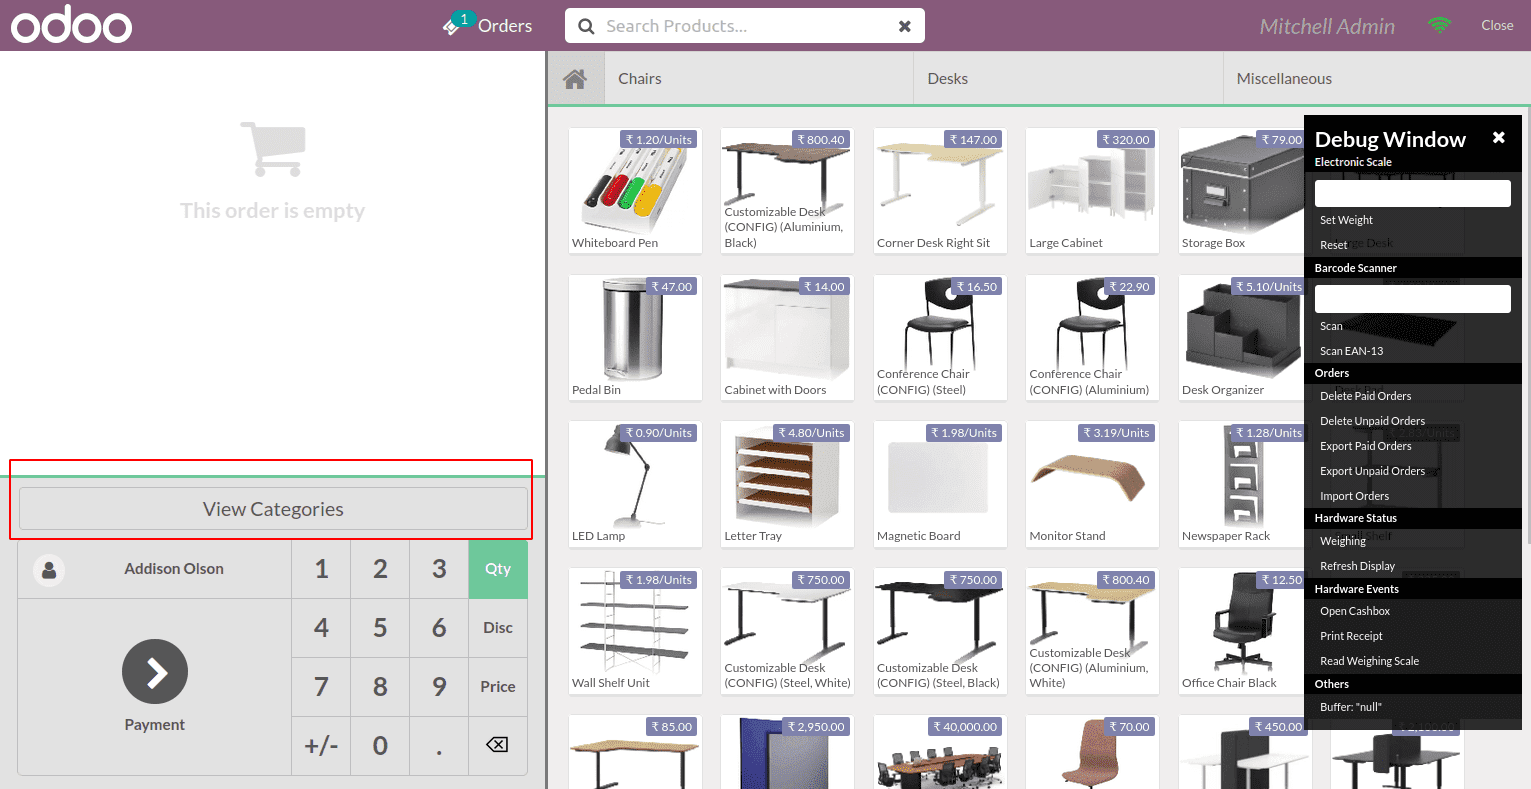Add Corner Desk Right Sit product
The height and width of the screenshot is (789, 1531).
click(940, 190)
